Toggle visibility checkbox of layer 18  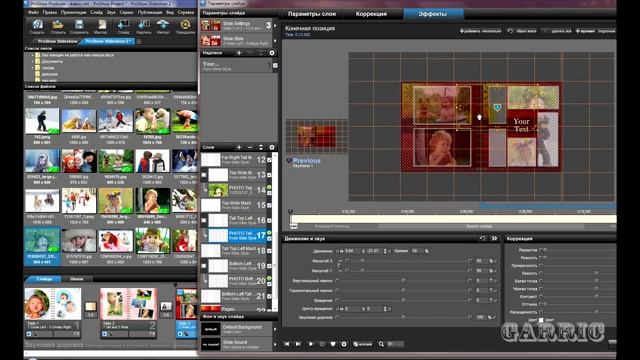[269, 251]
